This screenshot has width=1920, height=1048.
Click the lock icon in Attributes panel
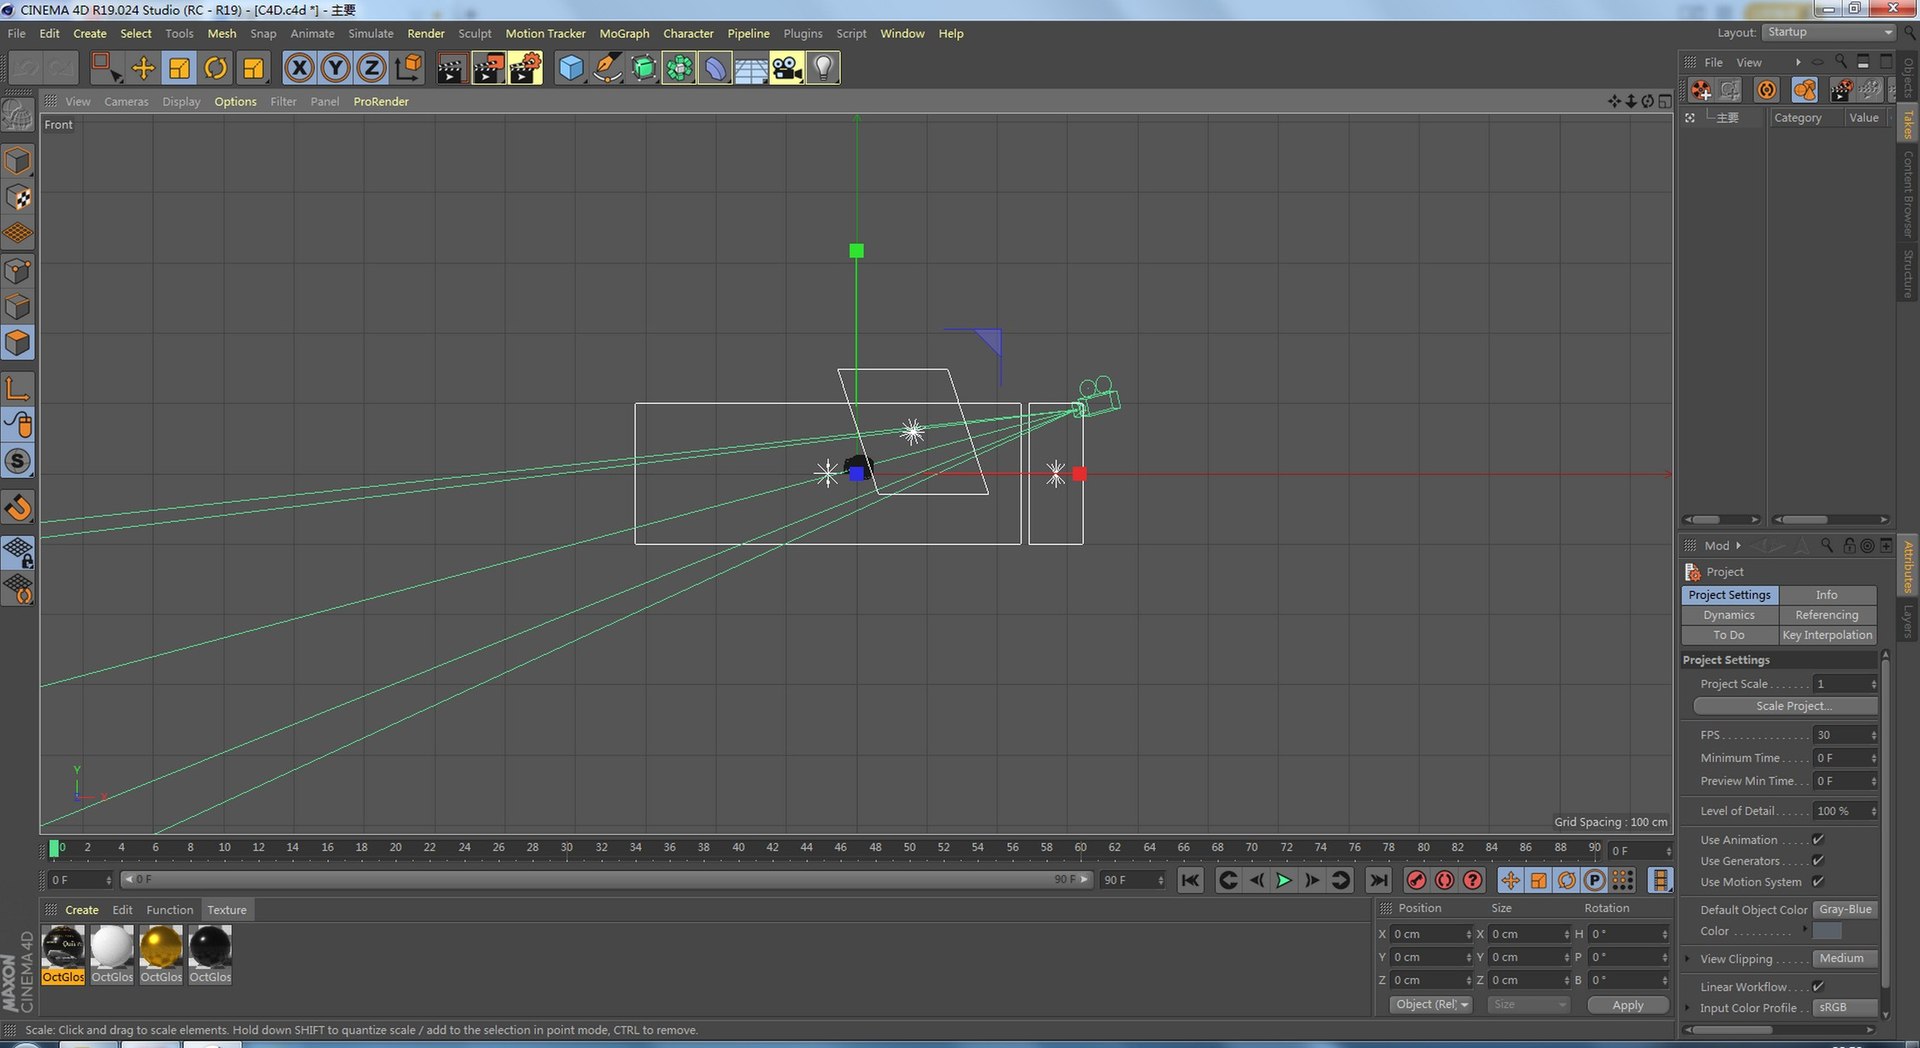click(x=1849, y=545)
